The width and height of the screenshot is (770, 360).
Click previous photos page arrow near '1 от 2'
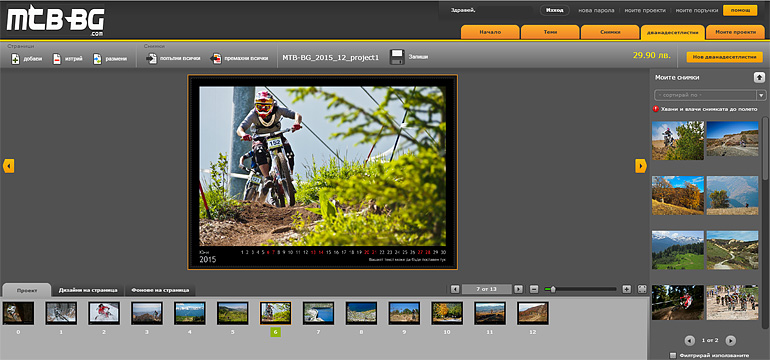coord(690,340)
